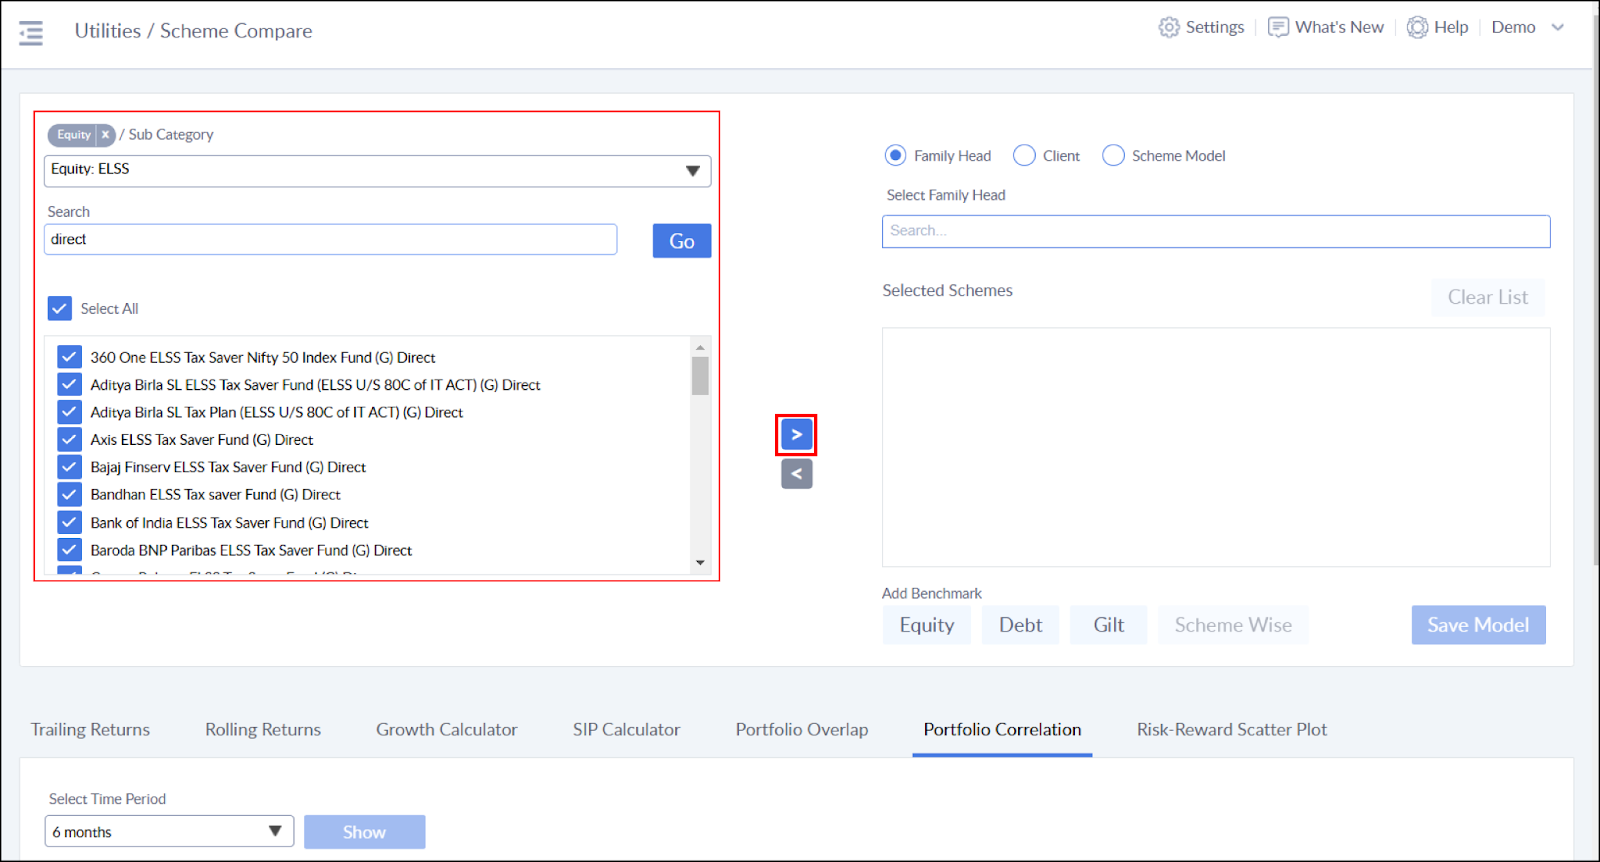This screenshot has height=862, width=1600.
Task: Open the Portfolio Overlap tab
Action: (802, 730)
